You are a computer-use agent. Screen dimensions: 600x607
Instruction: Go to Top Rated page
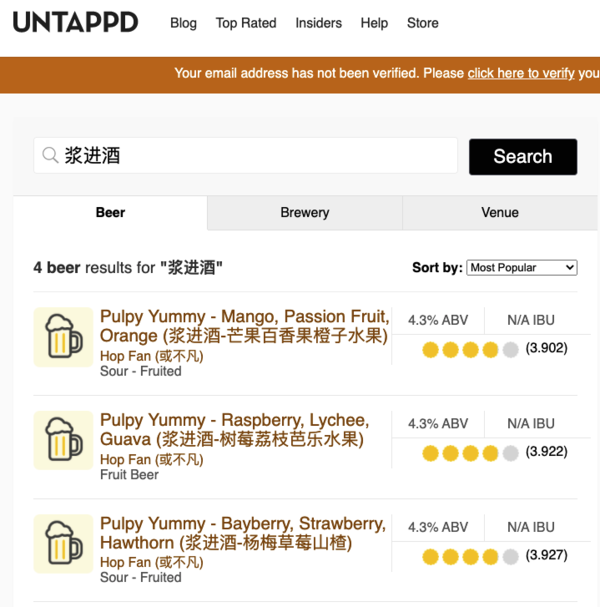pyautogui.click(x=246, y=23)
